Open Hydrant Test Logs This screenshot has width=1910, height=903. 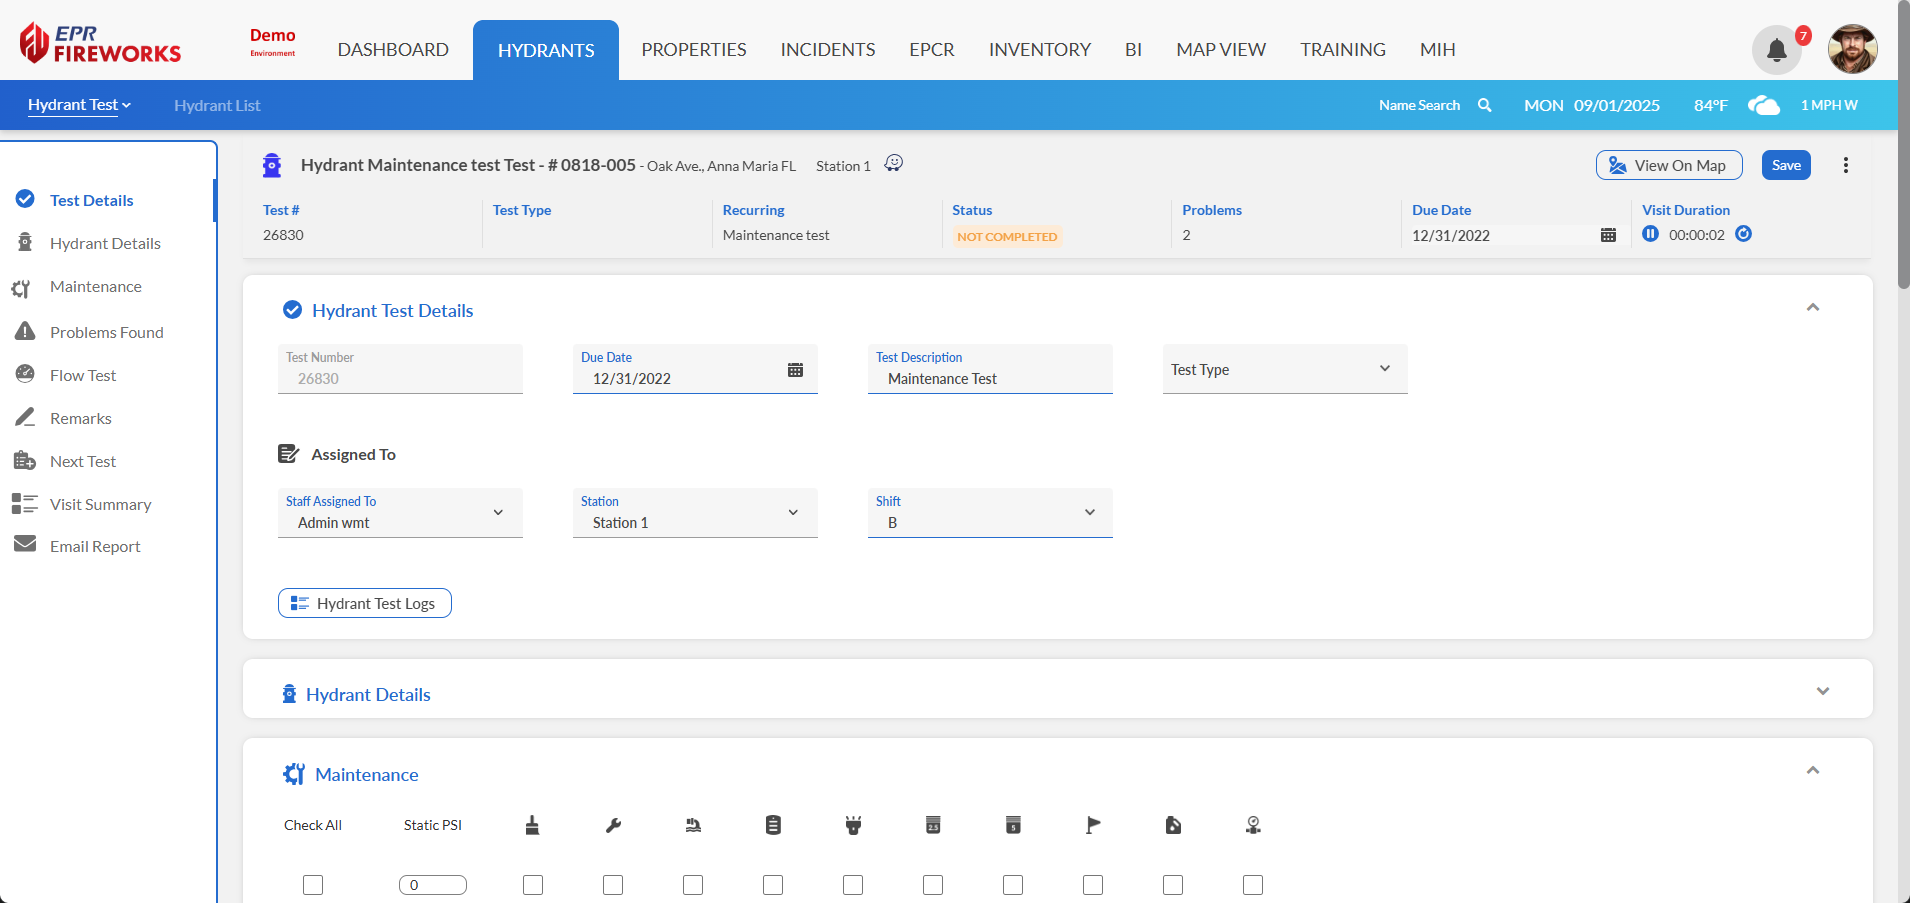365,603
